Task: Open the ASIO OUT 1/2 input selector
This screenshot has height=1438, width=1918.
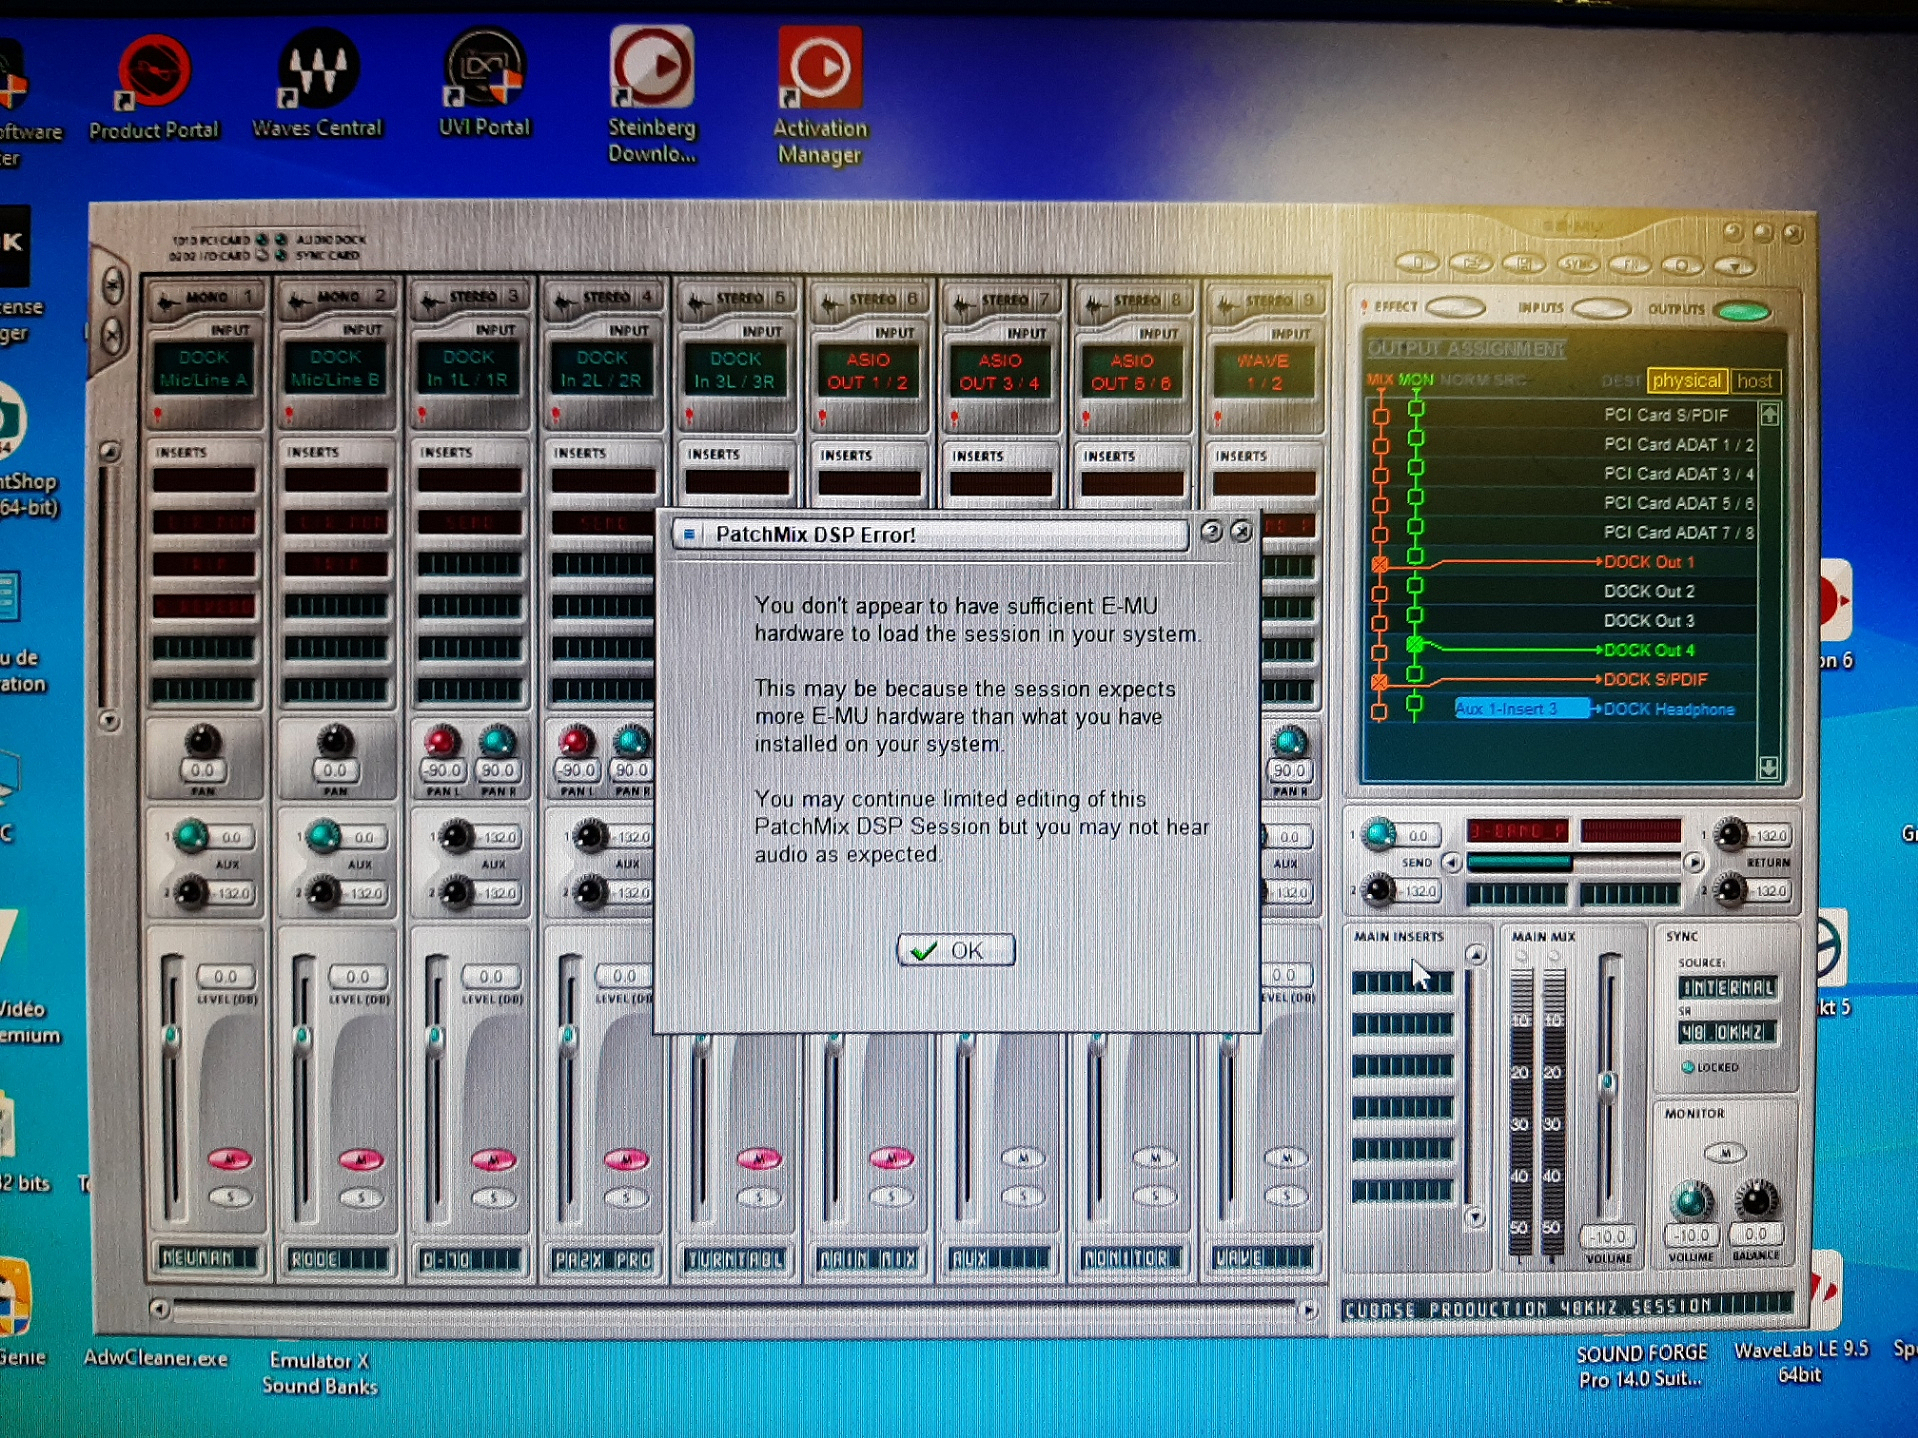Action: click(867, 371)
